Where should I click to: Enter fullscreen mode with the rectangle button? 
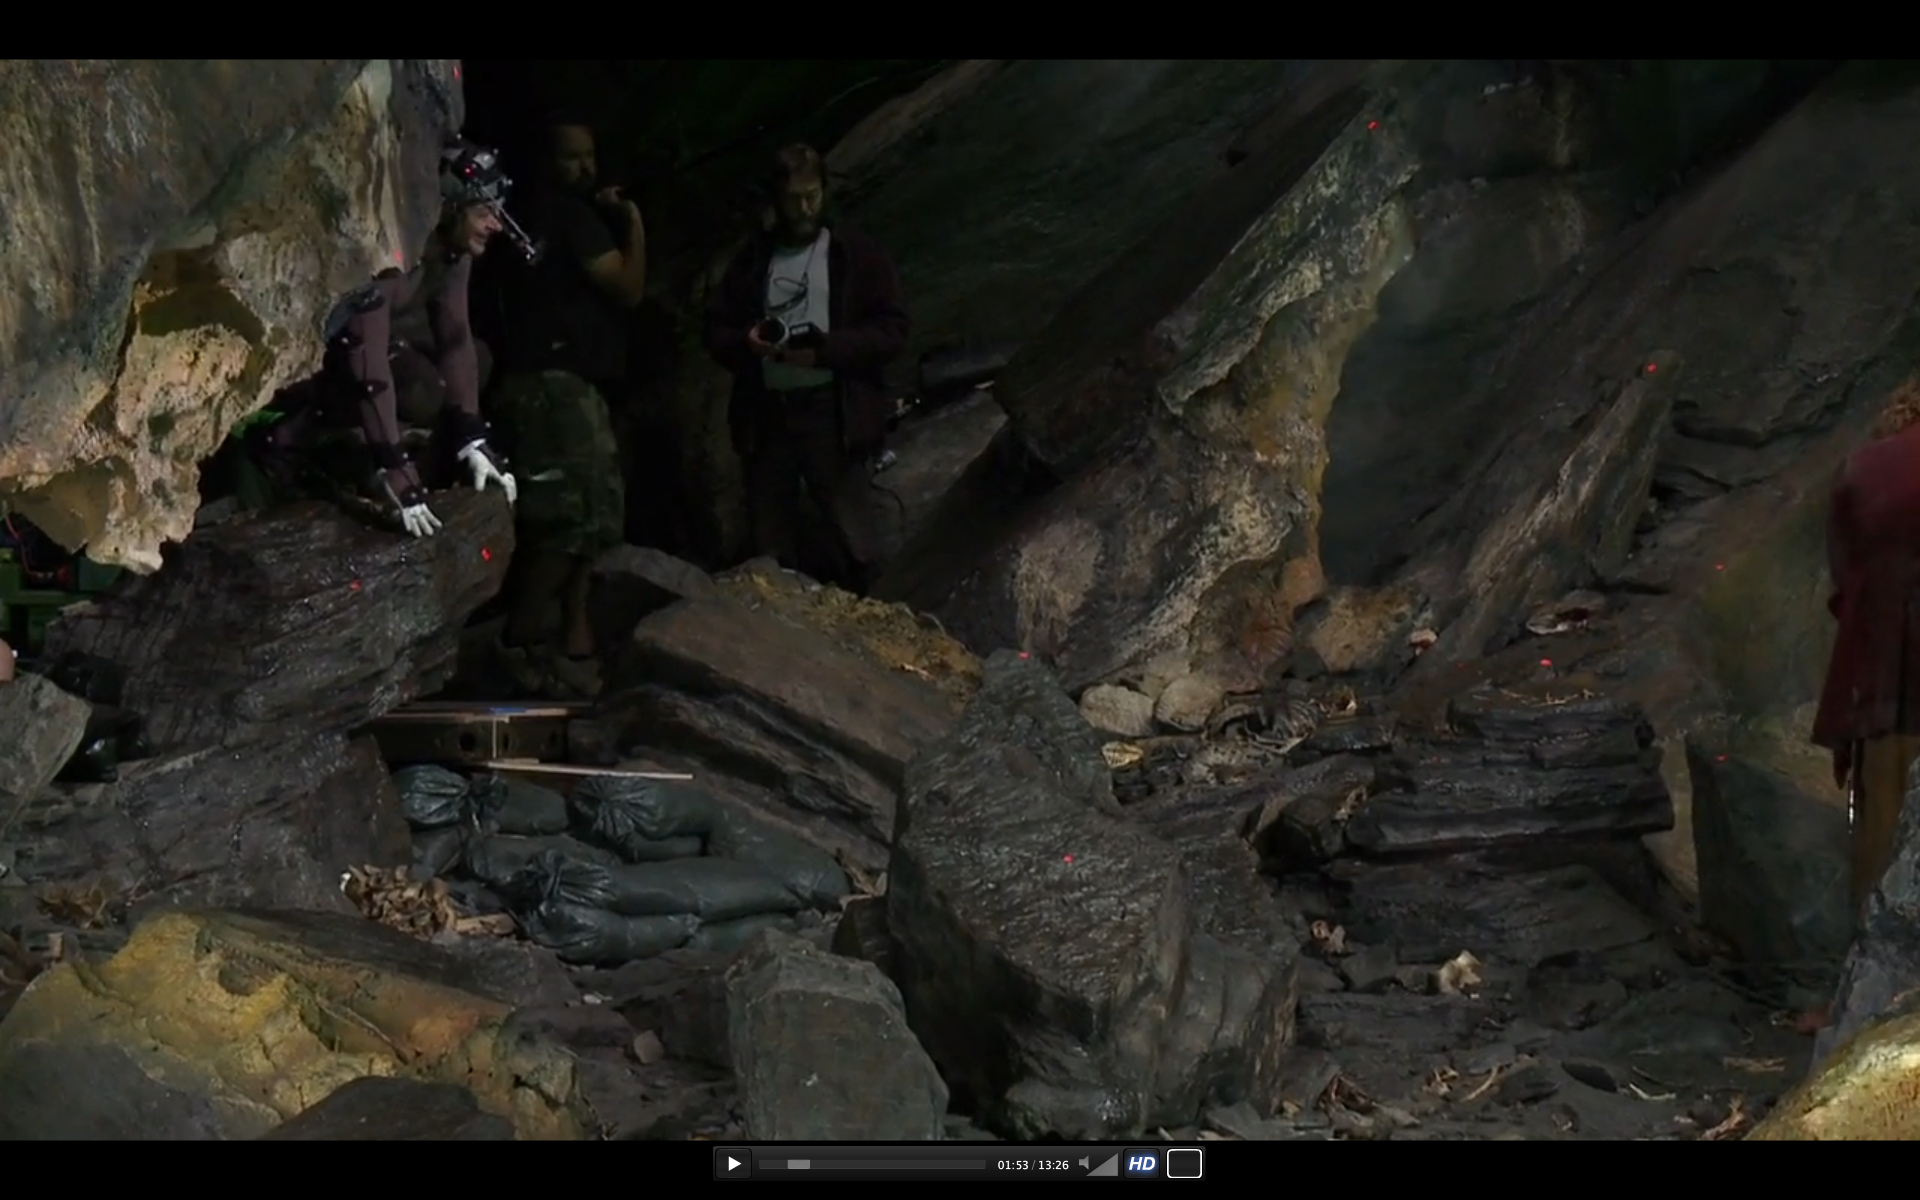(x=1184, y=1164)
